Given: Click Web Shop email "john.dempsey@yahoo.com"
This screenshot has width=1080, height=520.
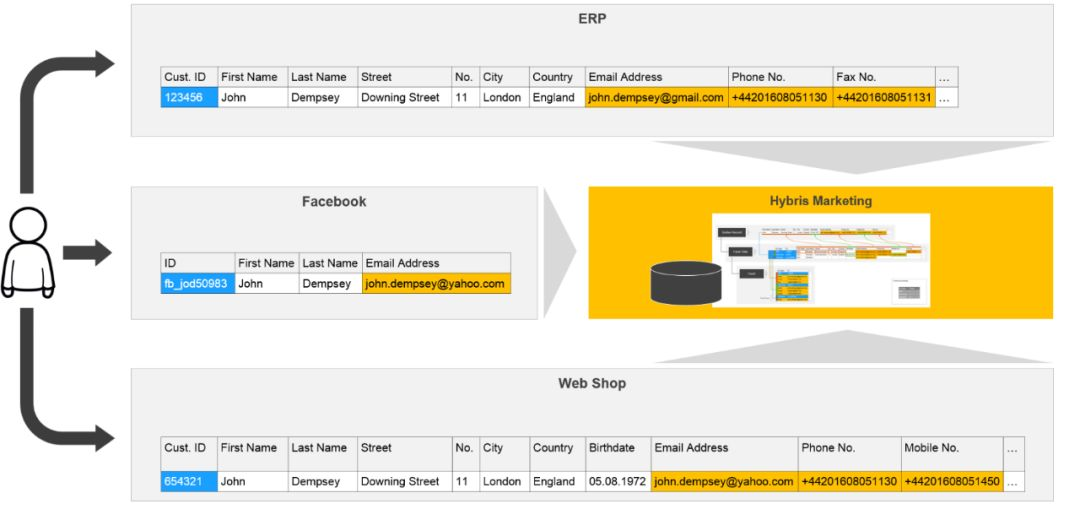Looking at the screenshot, I should pyautogui.click(x=725, y=481).
